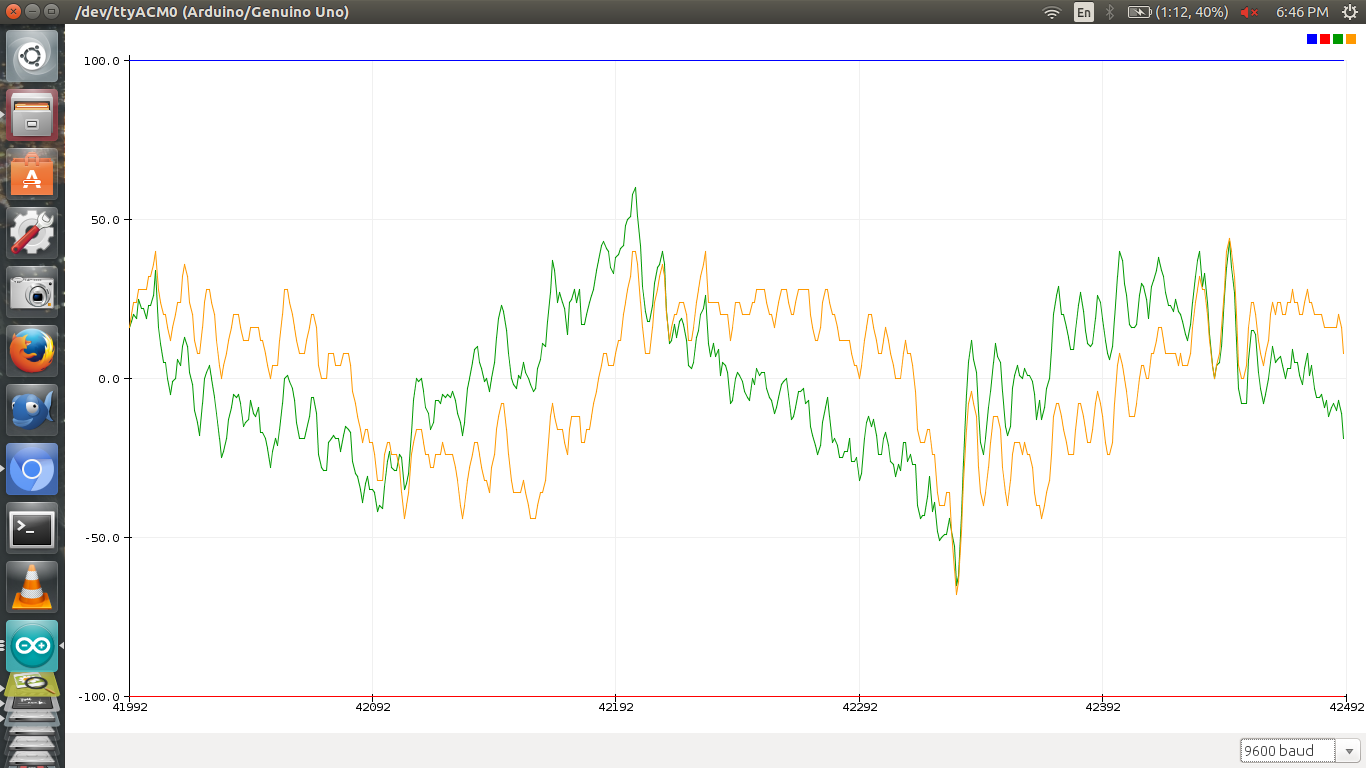Open the Terminal from the launcher

point(32,528)
